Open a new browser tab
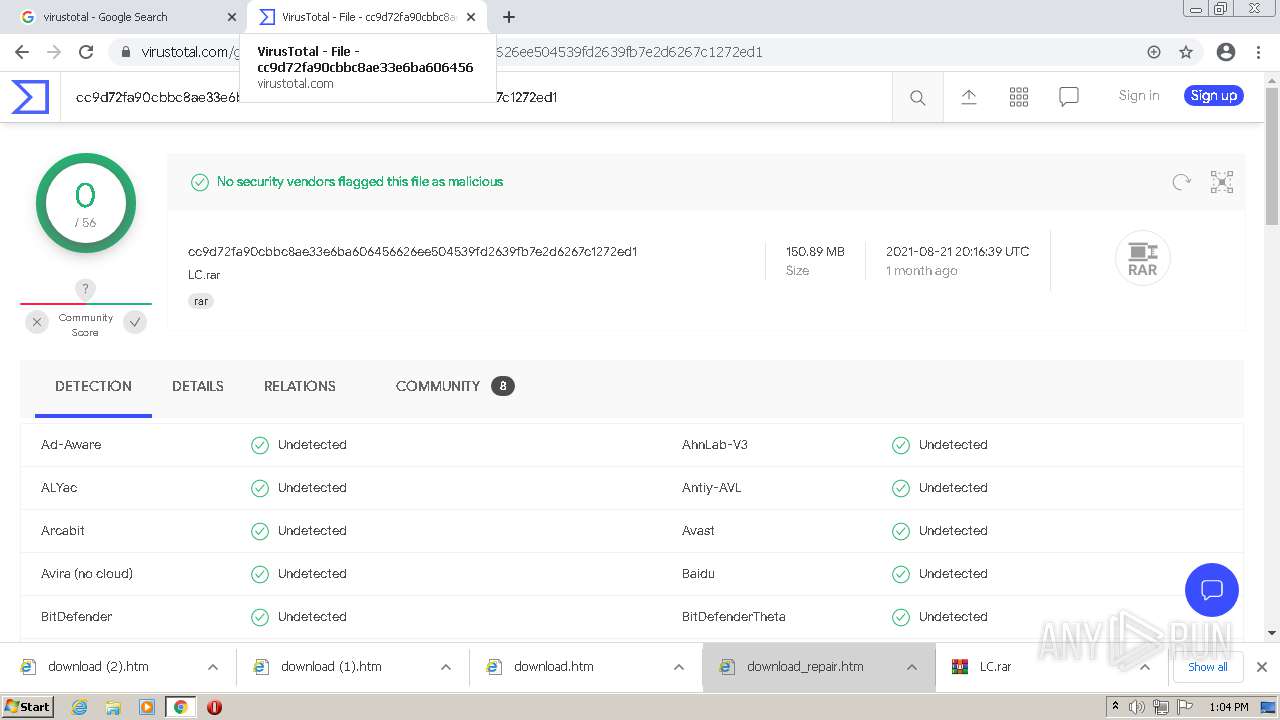The width and height of the screenshot is (1280, 720). (509, 17)
